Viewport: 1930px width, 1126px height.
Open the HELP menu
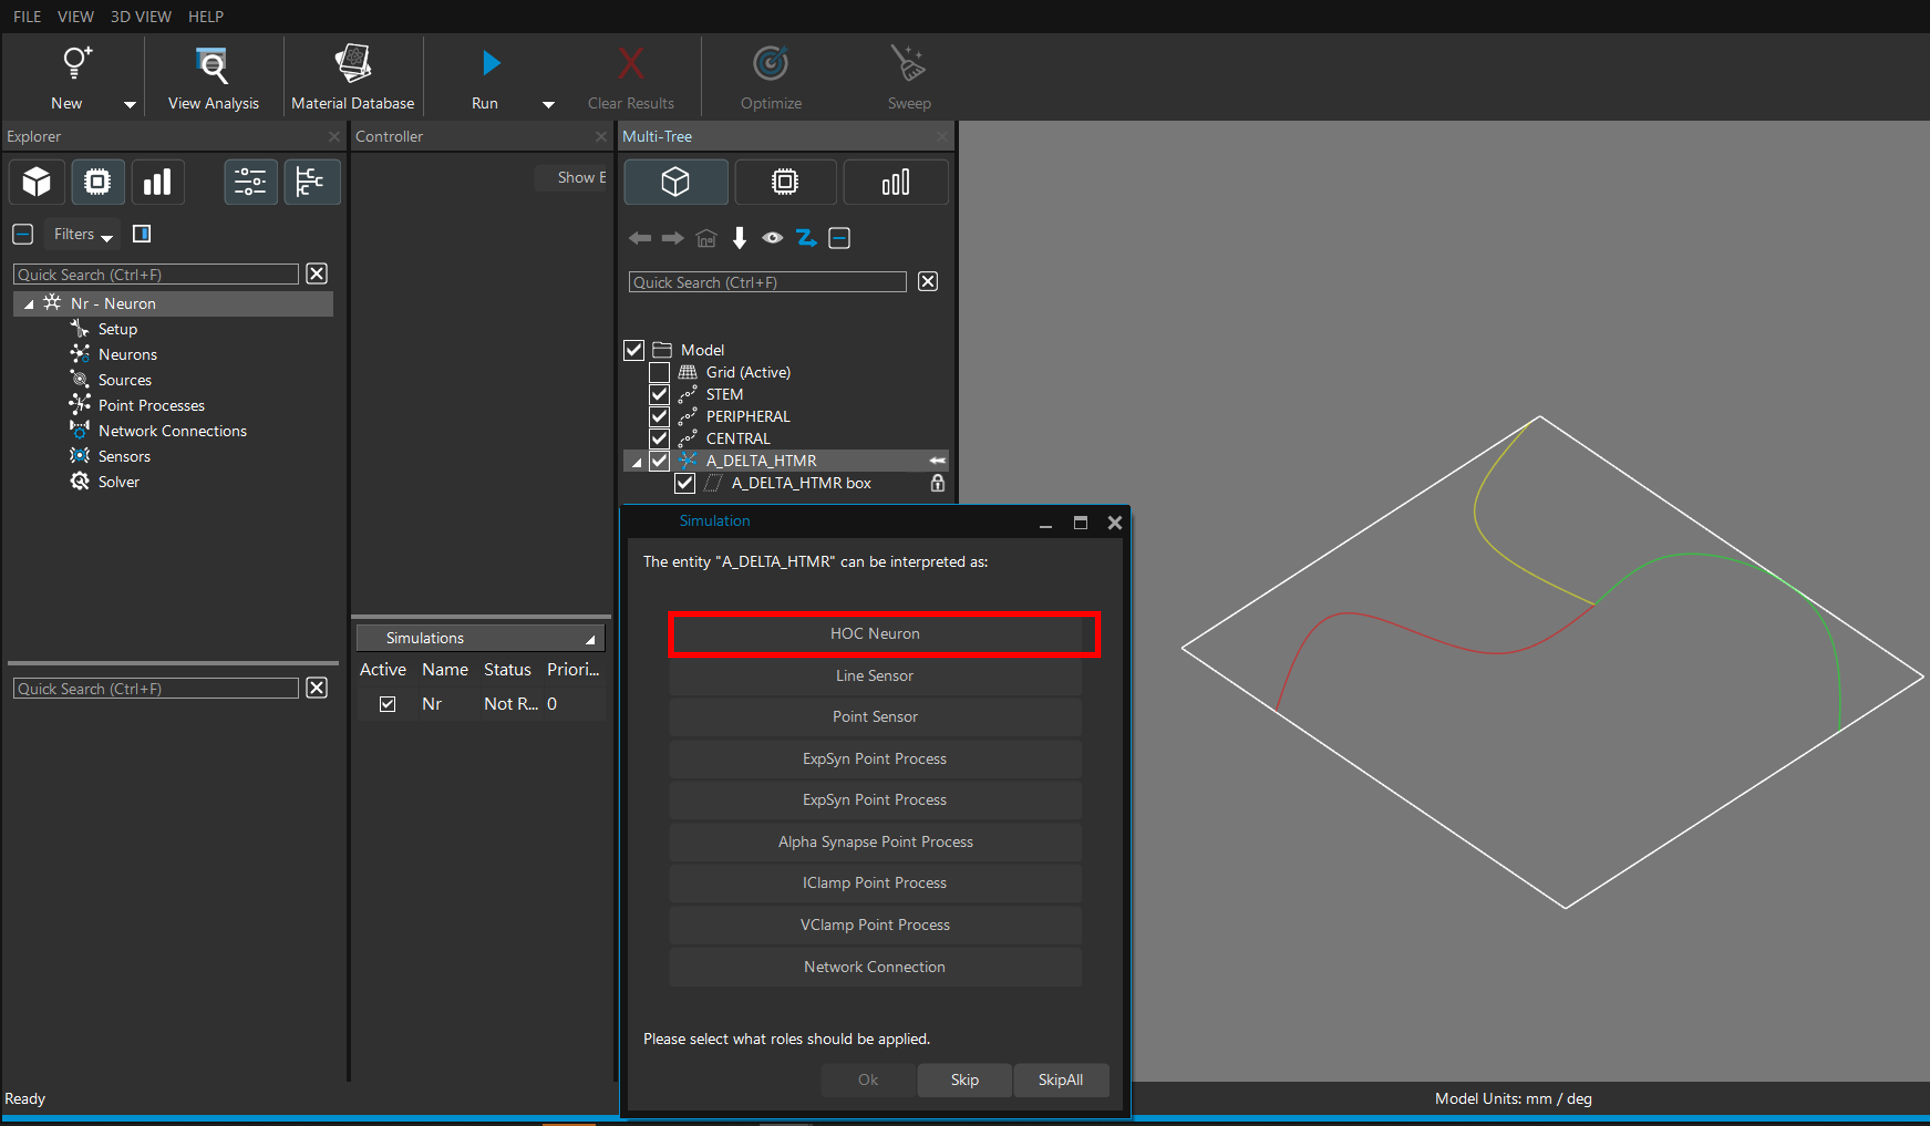pos(206,16)
